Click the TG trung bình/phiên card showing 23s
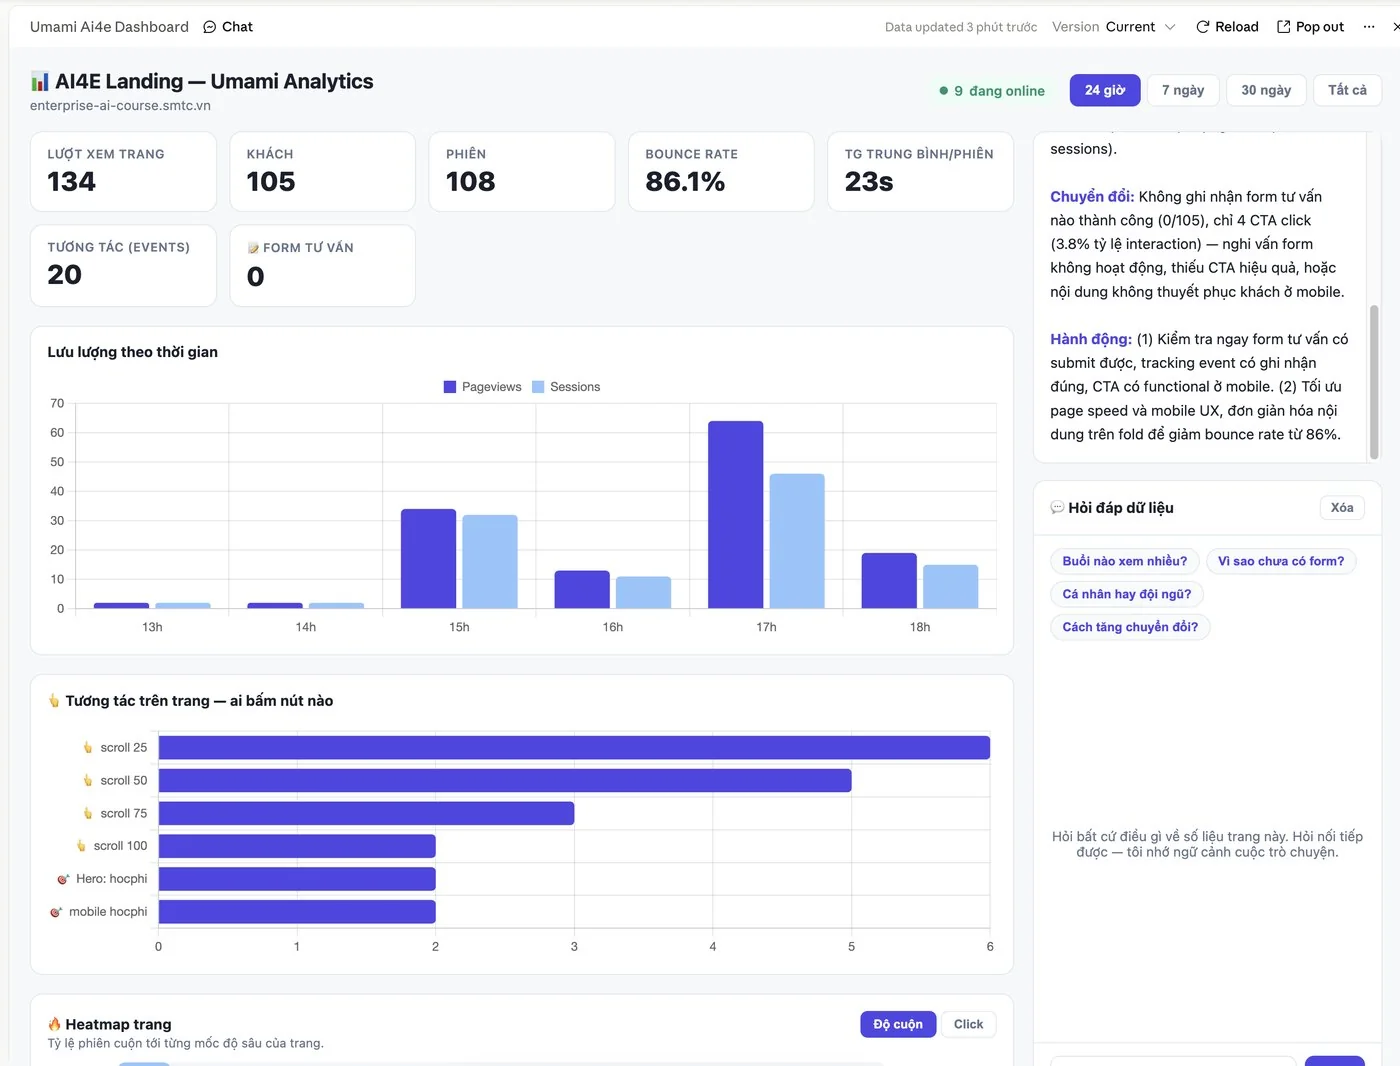The image size is (1400, 1066). (x=921, y=172)
